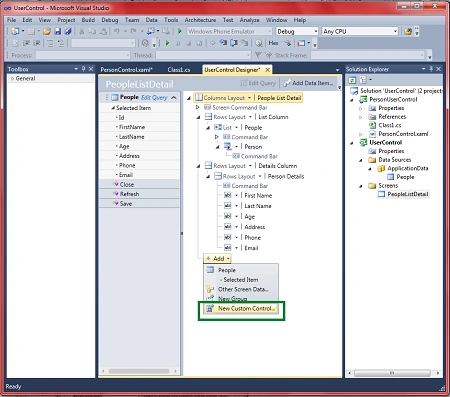The width and height of the screenshot is (450, 397).
Task: Click the Solution Explorer Refresh icon
Action: click(352, 80)
